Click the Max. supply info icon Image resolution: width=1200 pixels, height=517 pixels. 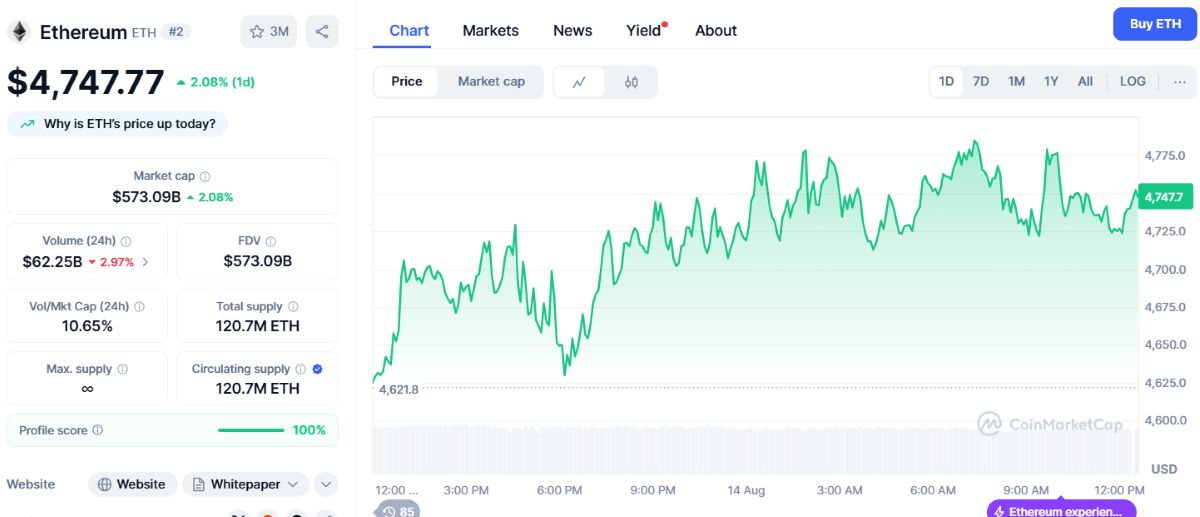[122, 369]
